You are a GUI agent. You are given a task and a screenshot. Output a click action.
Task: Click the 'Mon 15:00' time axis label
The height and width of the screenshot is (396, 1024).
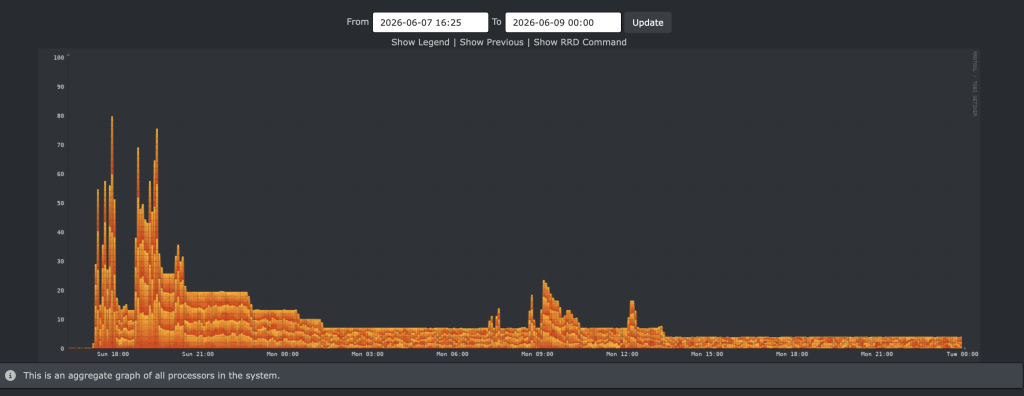[707, 354]
